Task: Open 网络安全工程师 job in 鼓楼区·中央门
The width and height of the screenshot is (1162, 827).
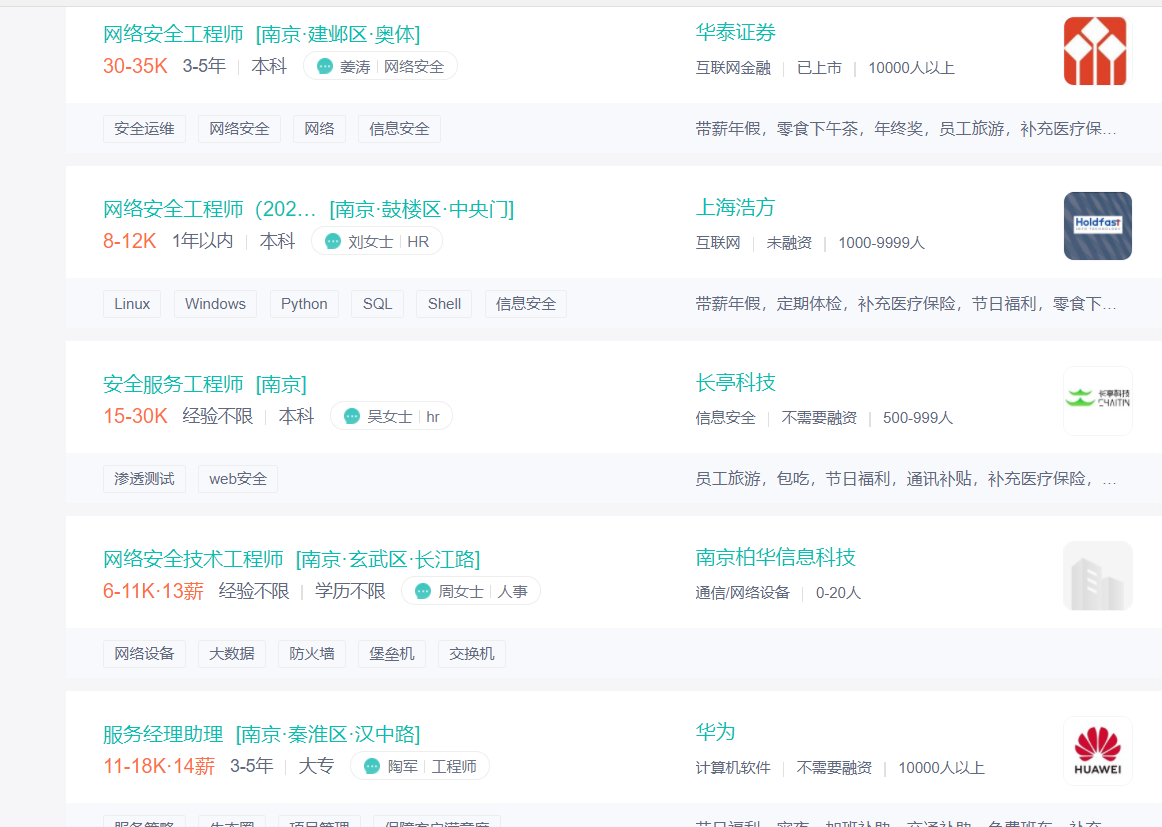Action: coord(308,209)
